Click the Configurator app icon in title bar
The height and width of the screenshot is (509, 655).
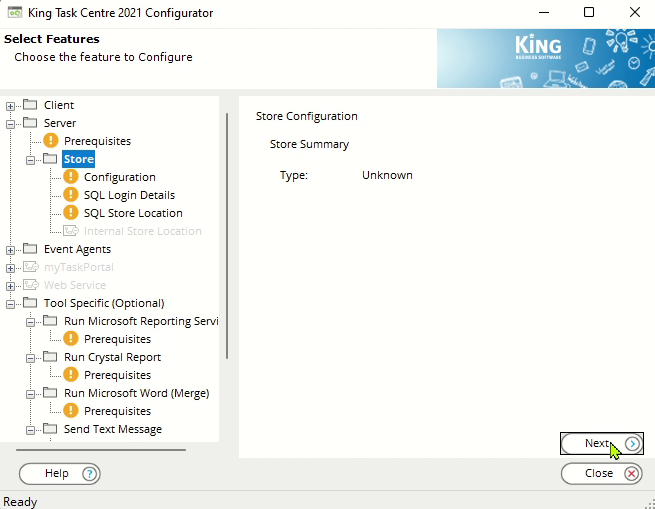pyautogui.click(x=15, y=13)
